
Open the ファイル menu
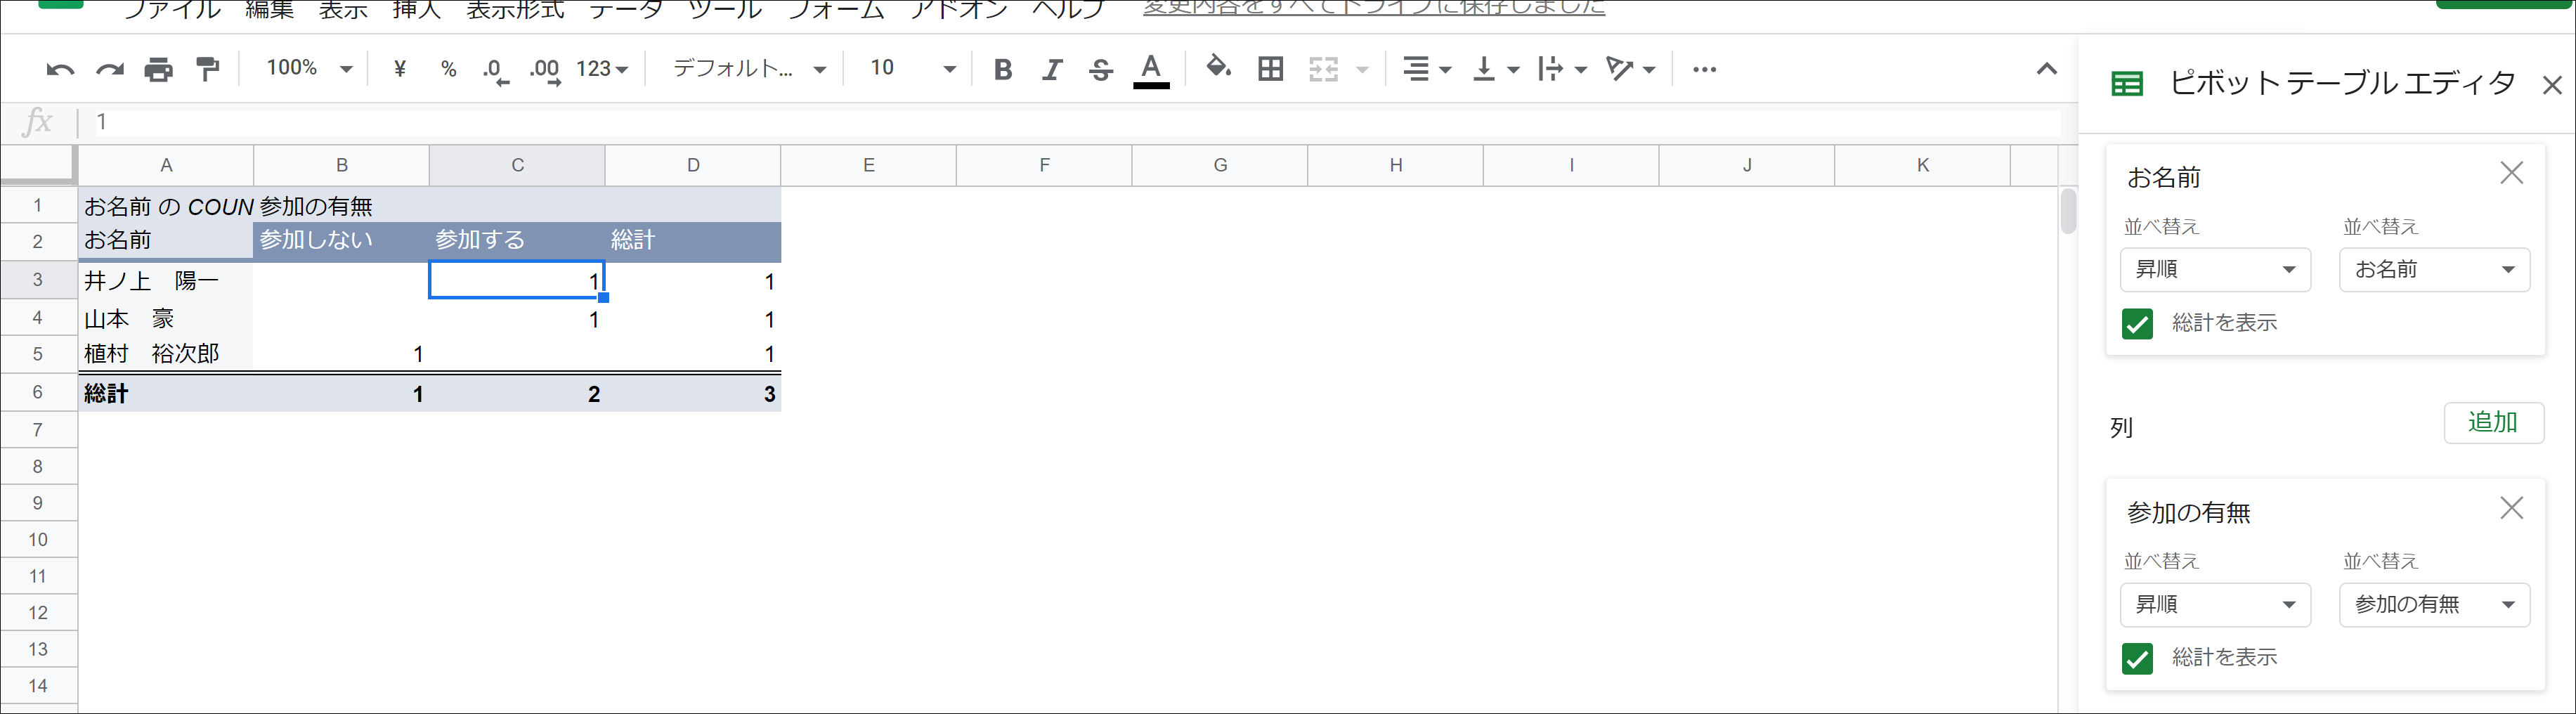[172, 9]
